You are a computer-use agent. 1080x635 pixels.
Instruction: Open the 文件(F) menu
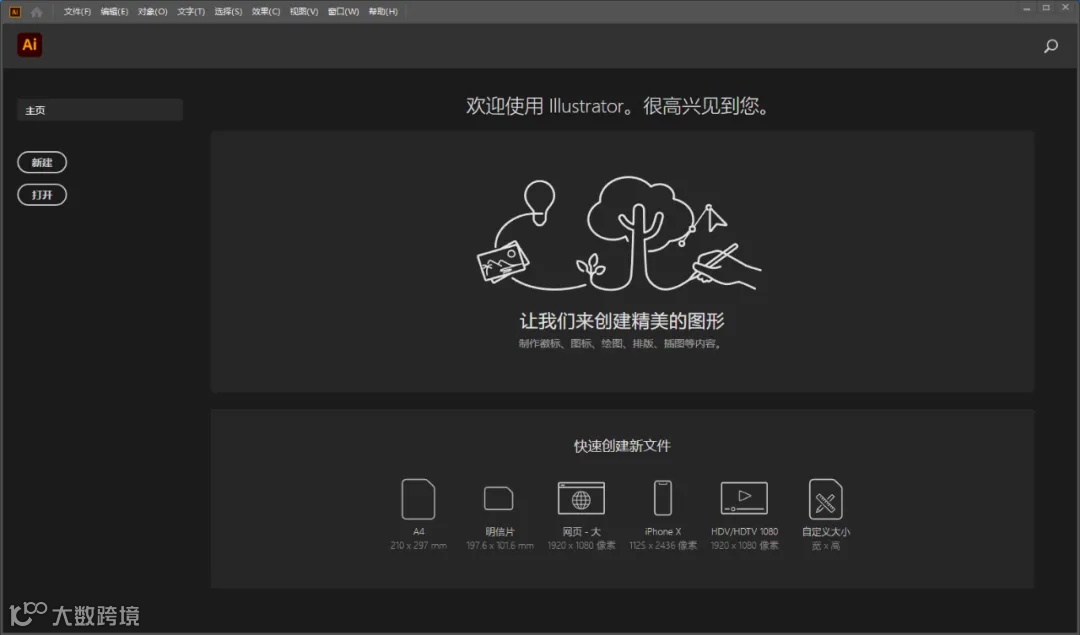(77, 12)
